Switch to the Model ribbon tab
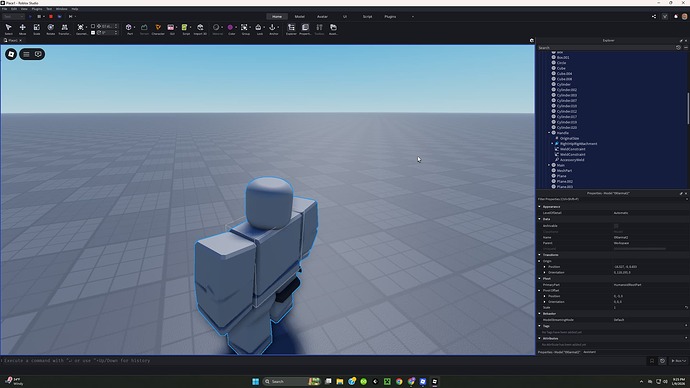 click(300, 17)
